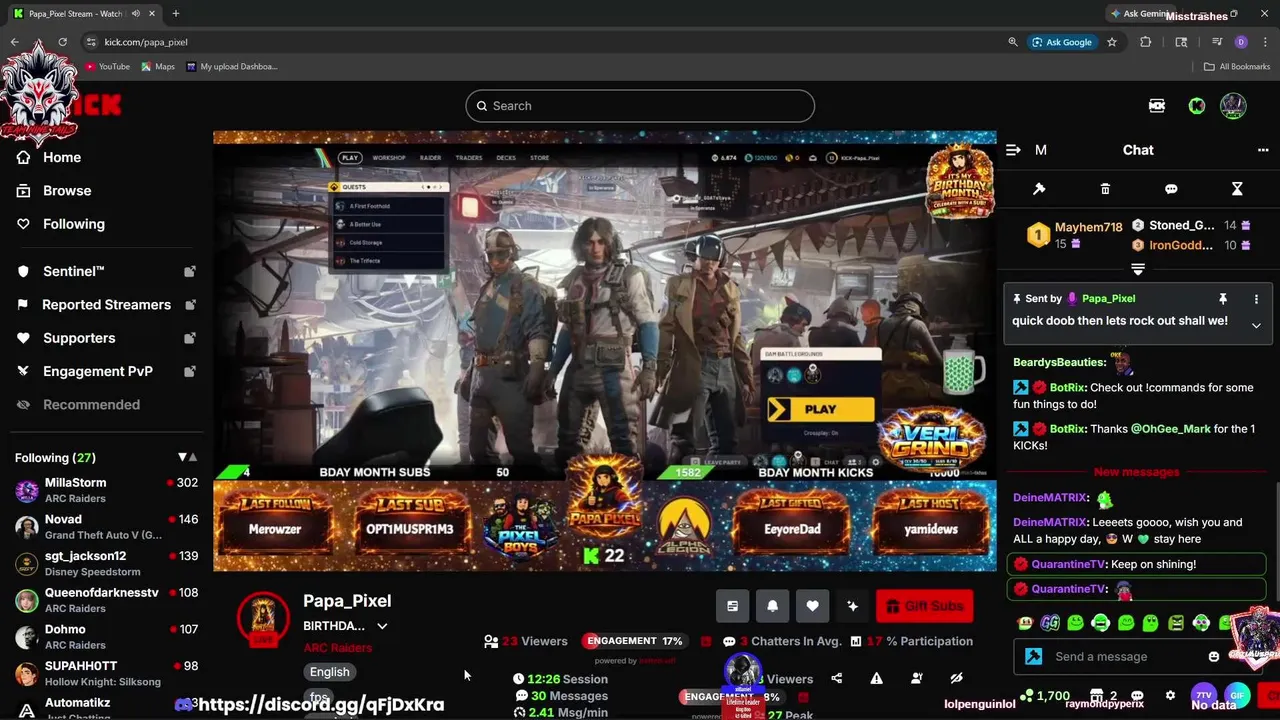Open Reported Streamers in sidebar

pyautogui.click(x=105, y=304)
